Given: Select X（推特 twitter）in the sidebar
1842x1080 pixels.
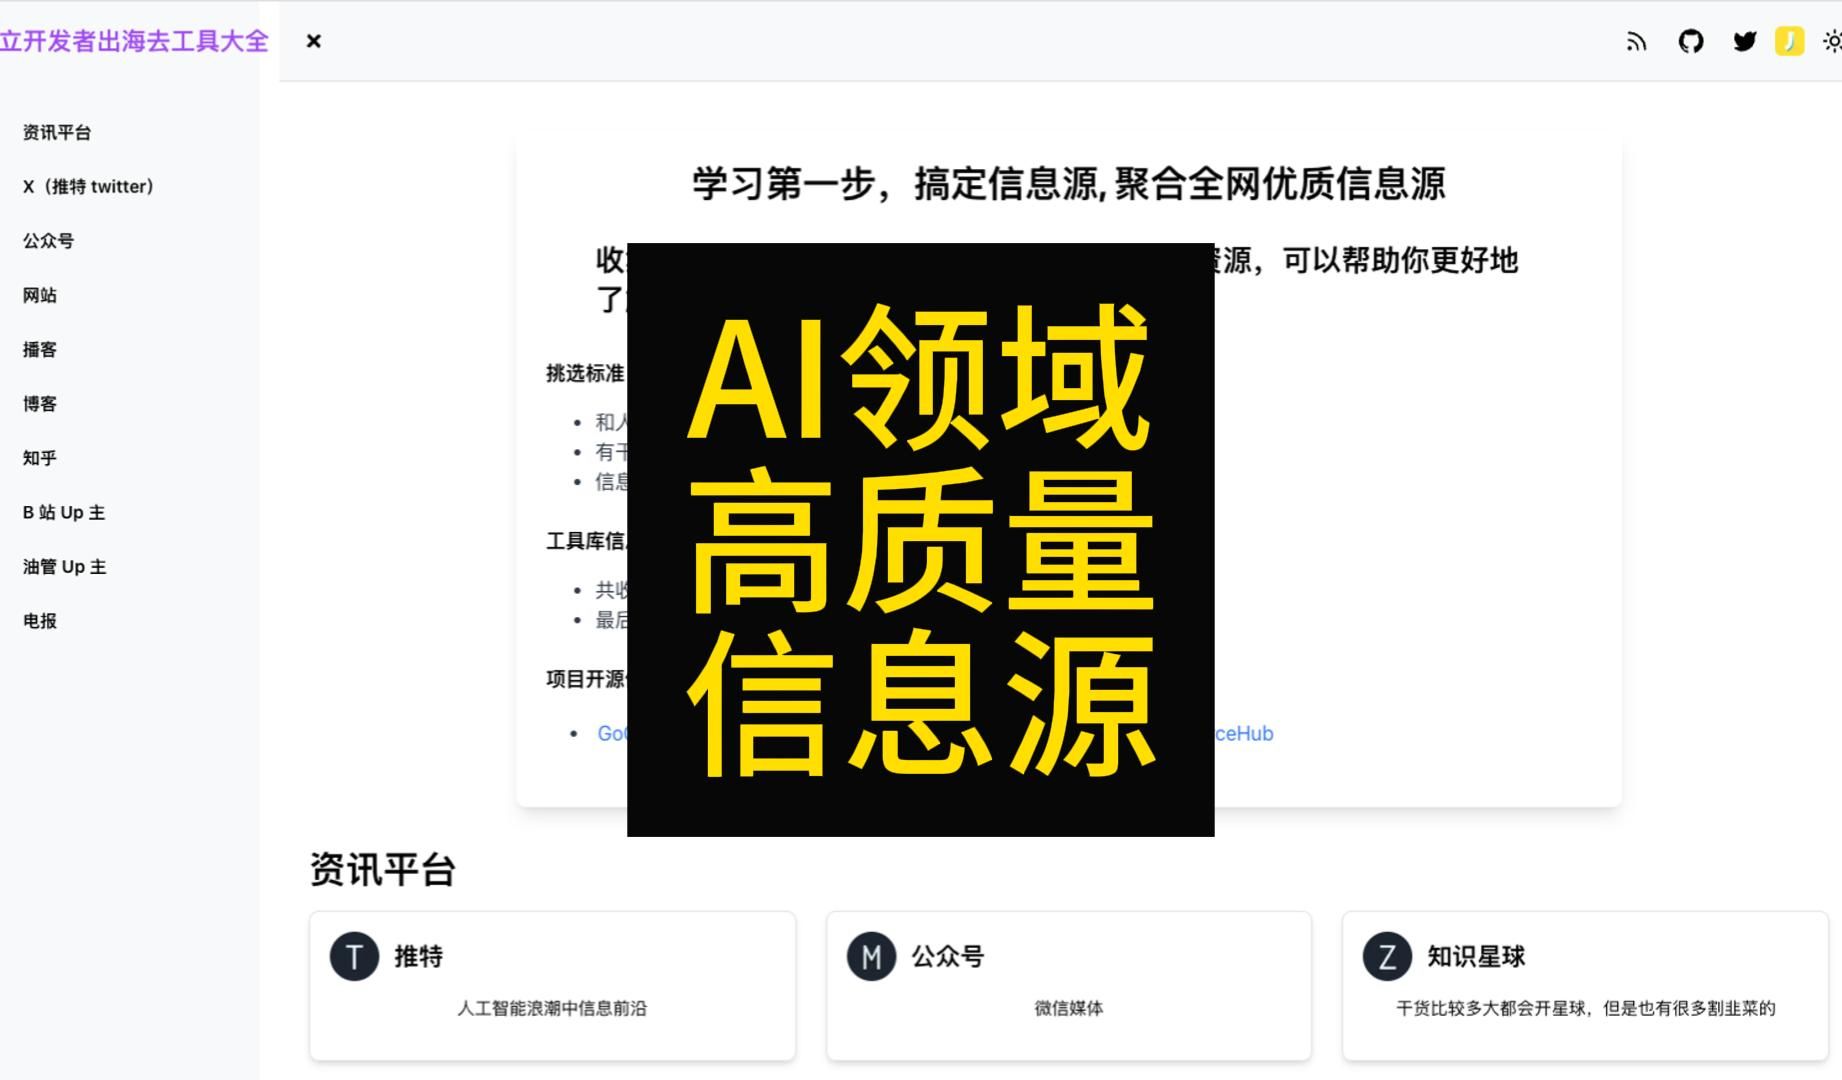Looking at the screenshot, I should (88, 186).
